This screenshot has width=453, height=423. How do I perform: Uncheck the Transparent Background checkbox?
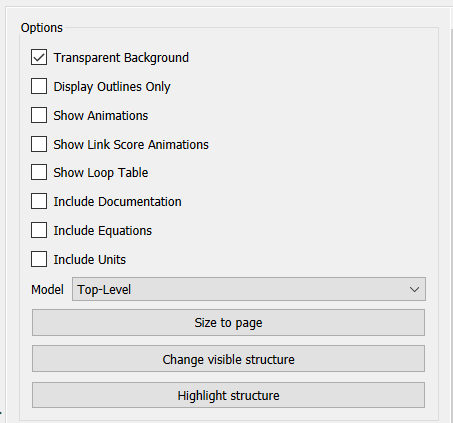(x=39, y=57)
